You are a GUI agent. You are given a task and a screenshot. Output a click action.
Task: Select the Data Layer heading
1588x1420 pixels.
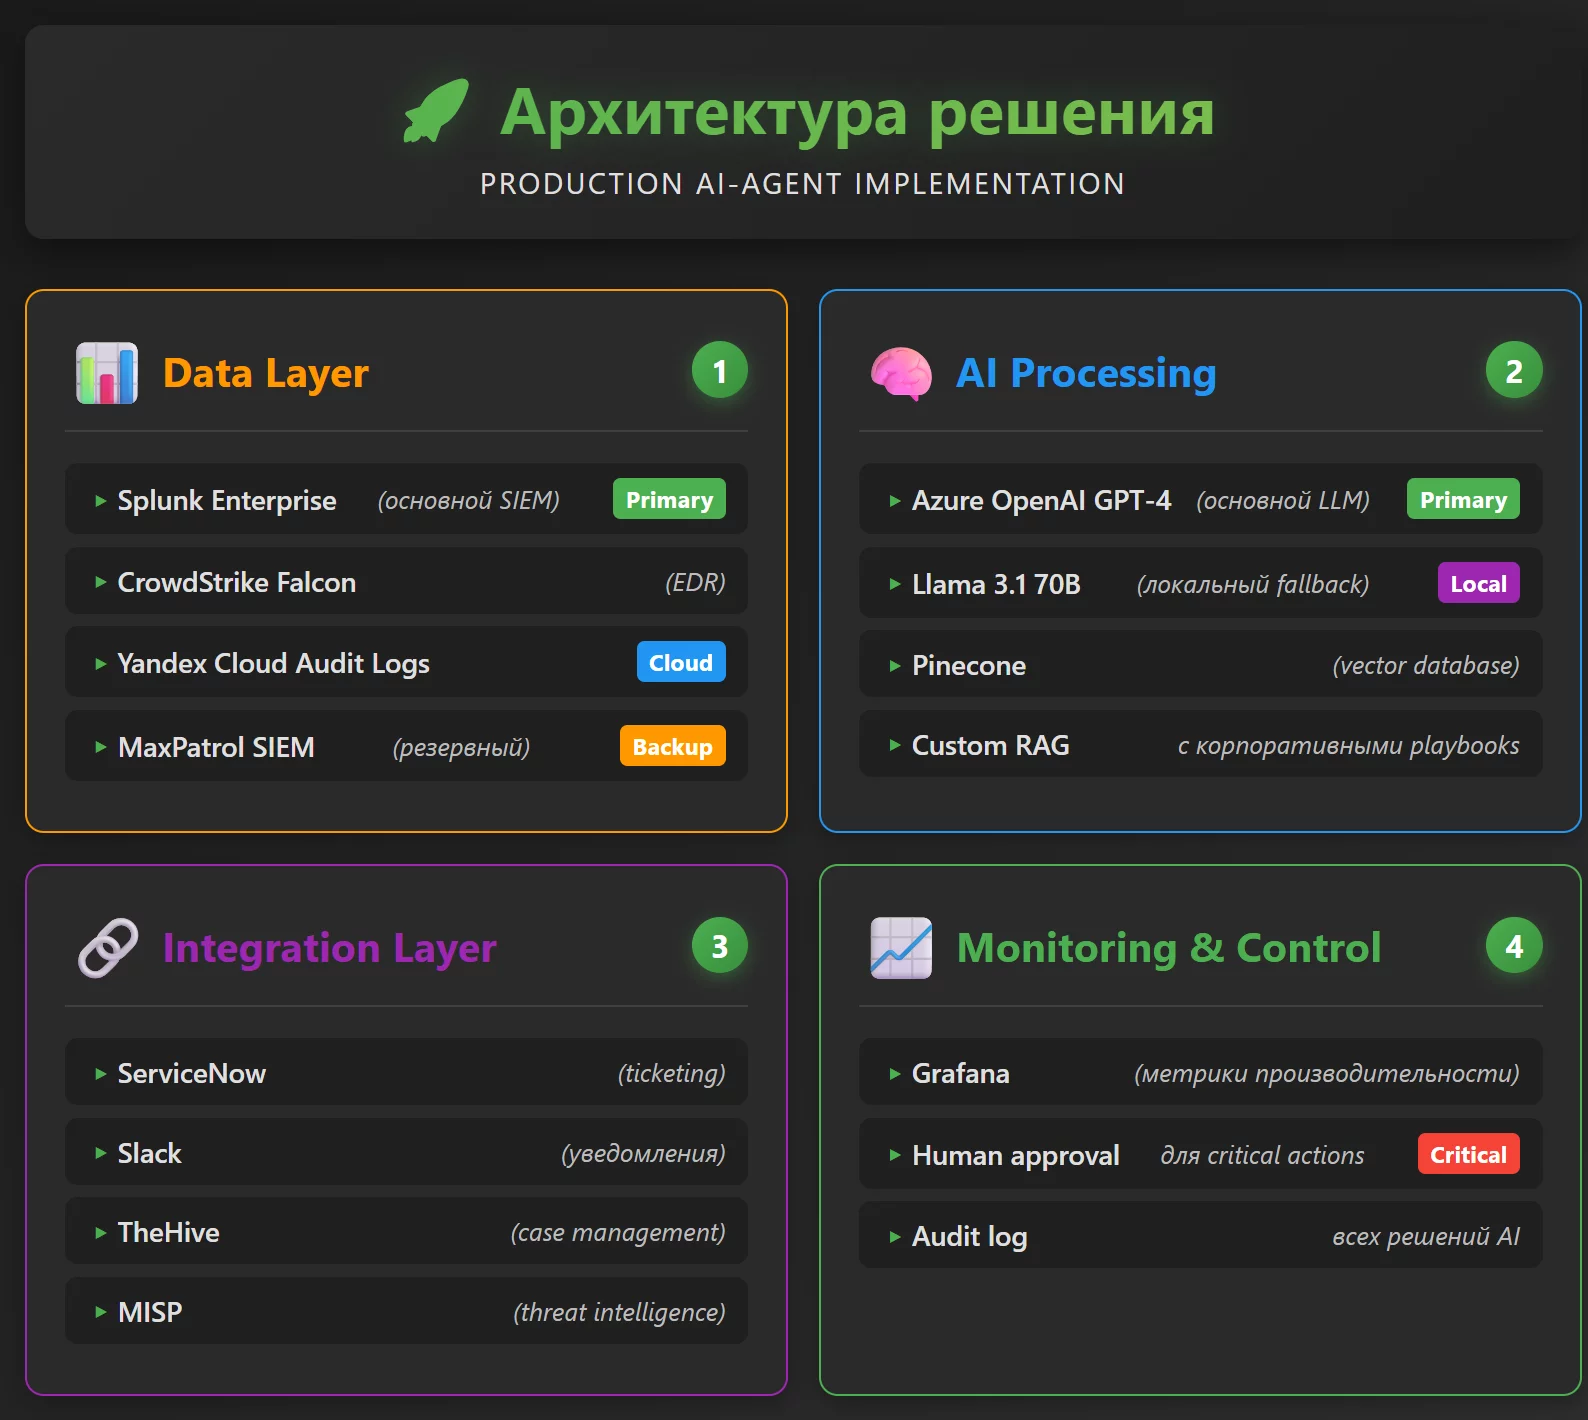point(266,373)
